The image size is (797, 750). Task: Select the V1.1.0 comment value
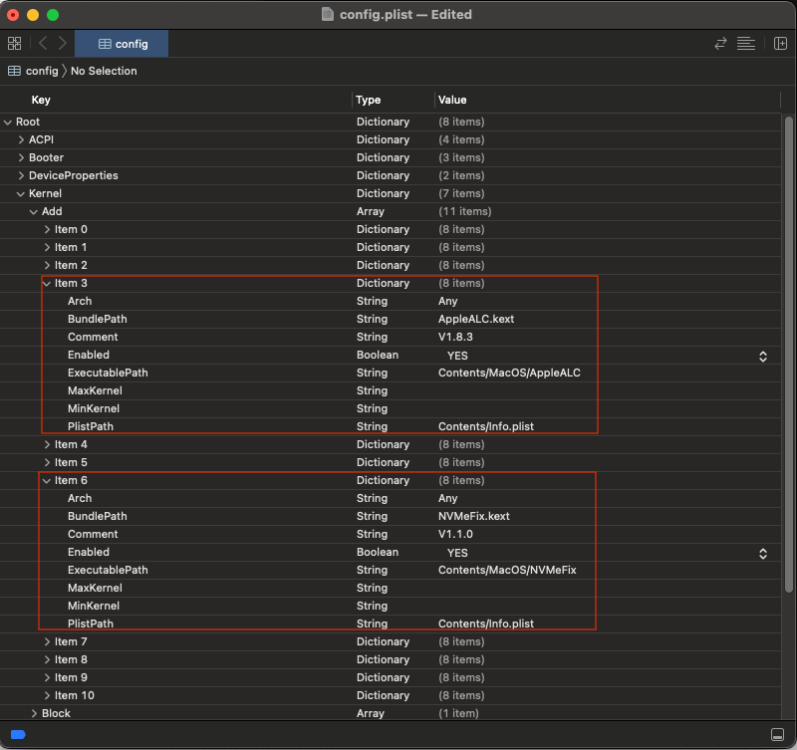point(455,534)
